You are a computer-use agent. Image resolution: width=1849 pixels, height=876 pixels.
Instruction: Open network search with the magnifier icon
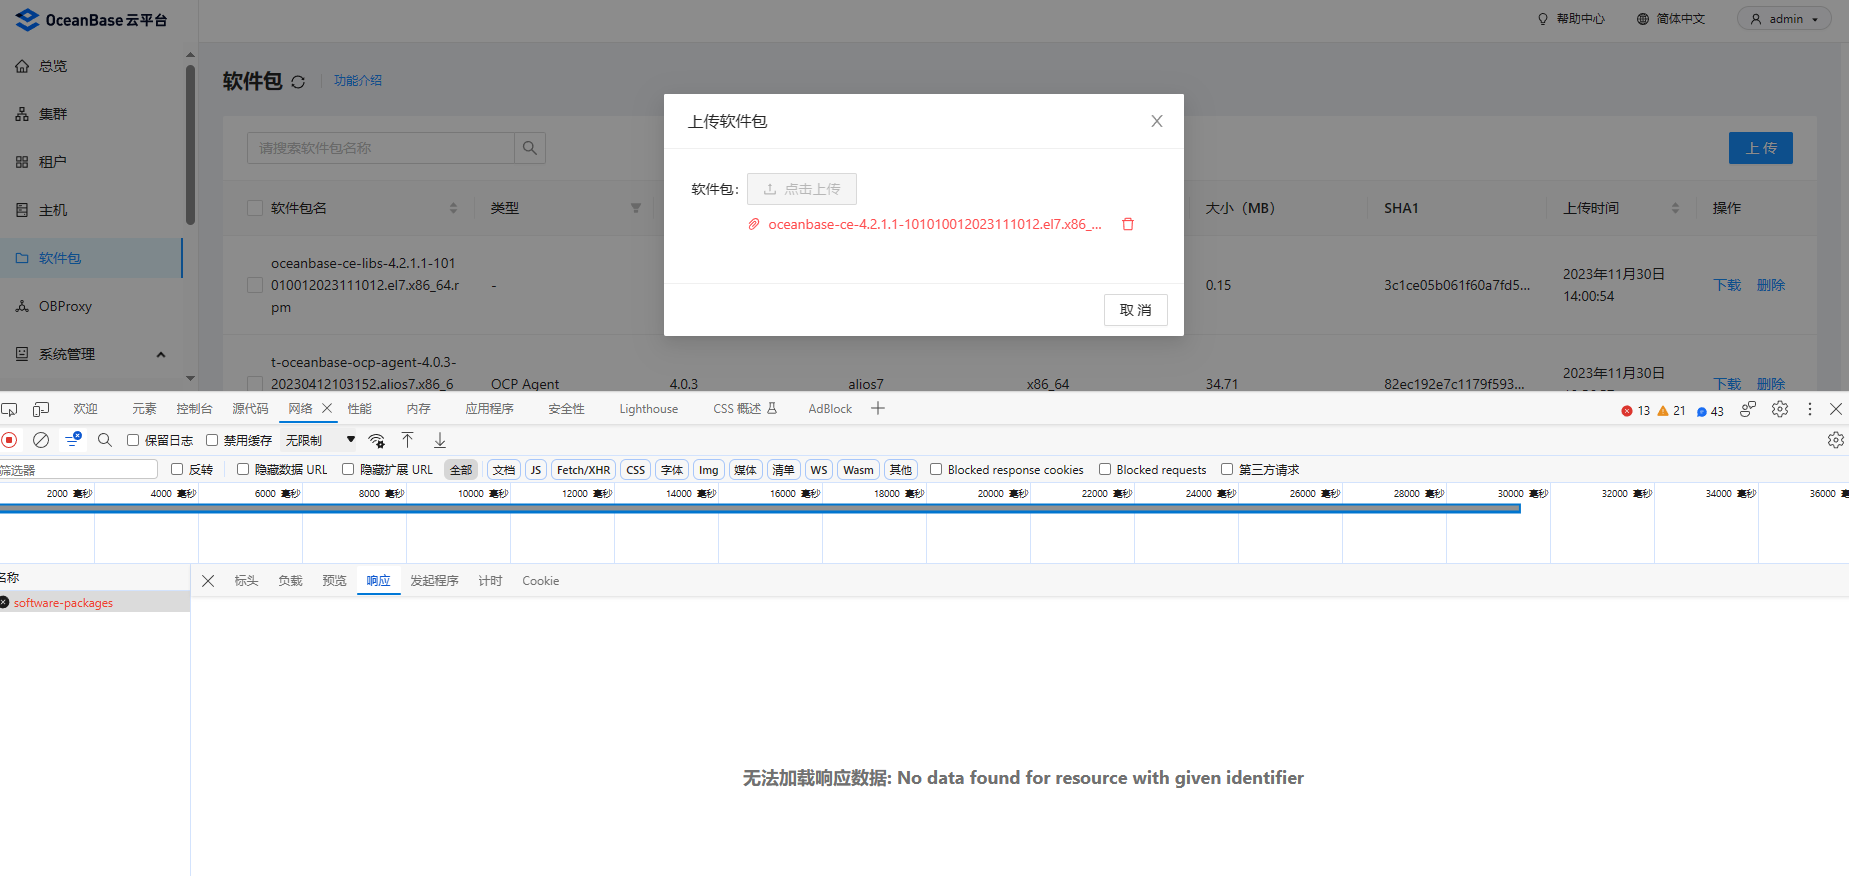pyautogui.click(x=105, y=440)
